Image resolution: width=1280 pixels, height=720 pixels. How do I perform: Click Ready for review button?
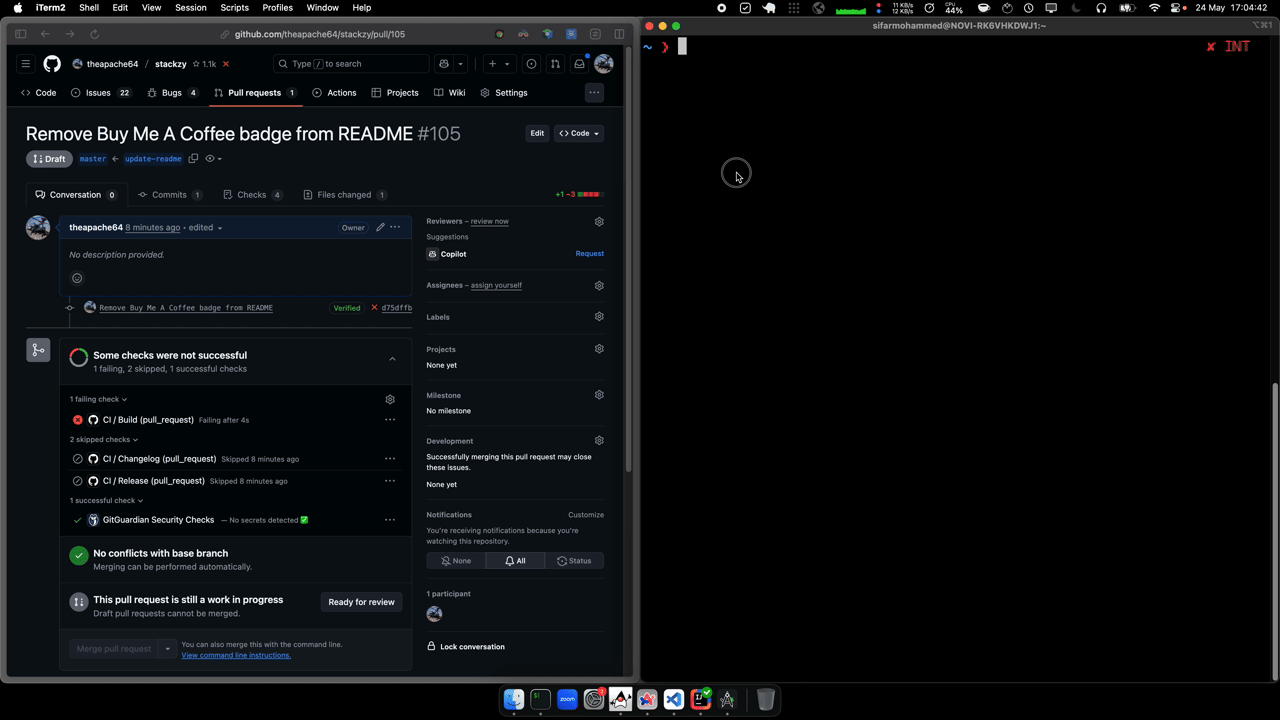[x=362, y=602]
